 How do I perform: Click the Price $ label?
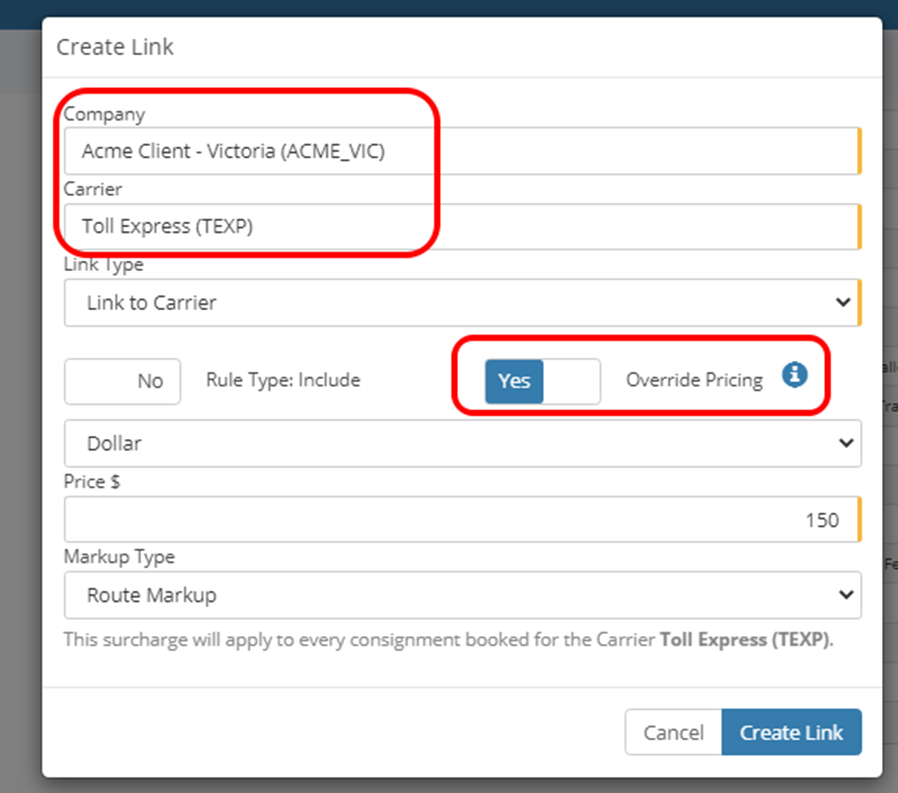click(x=92, y=482)
